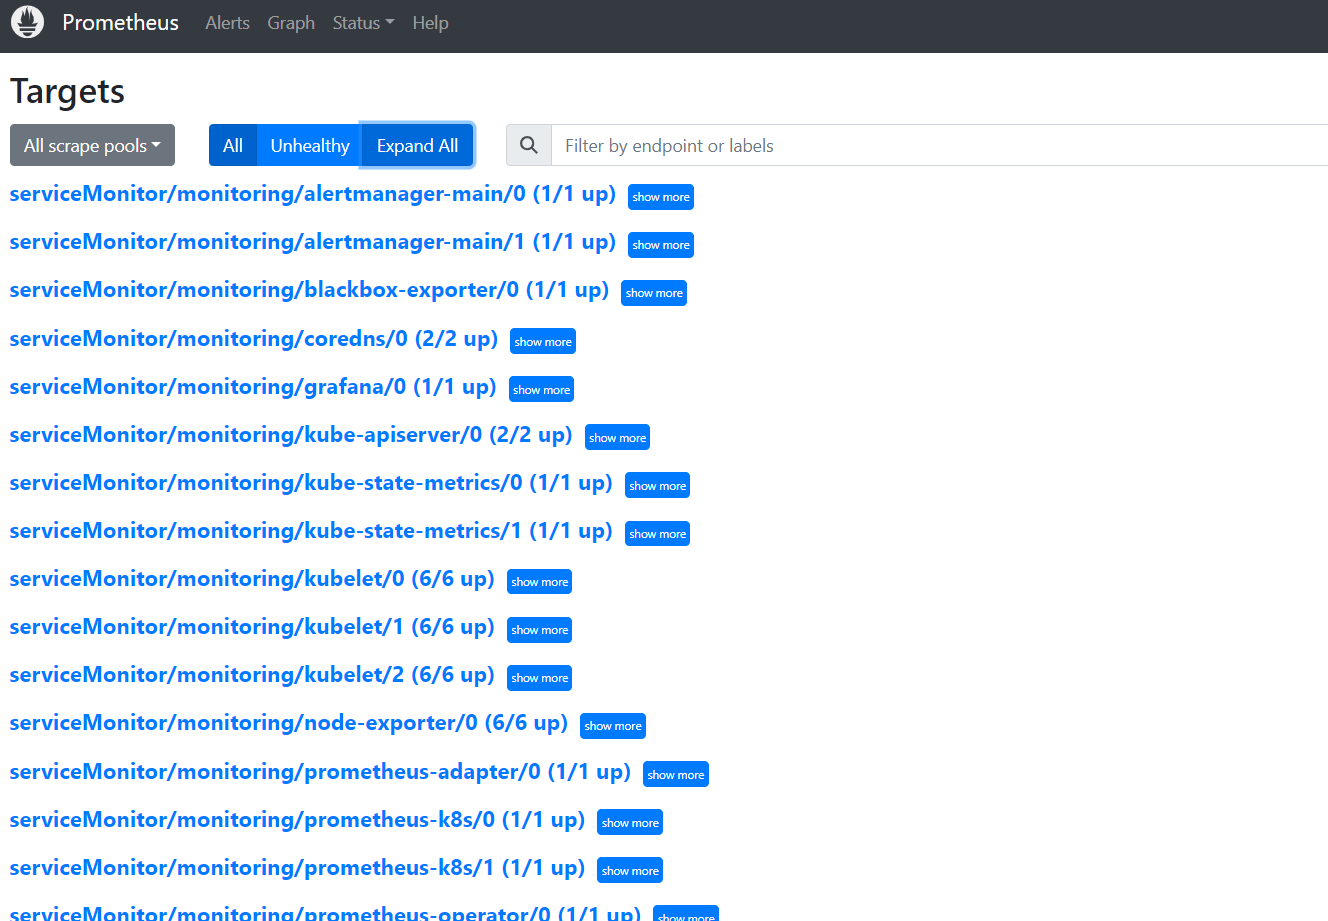Viewport: 1328px width, 921px height.
Task: Select the All targets filter
Action: 233,145
